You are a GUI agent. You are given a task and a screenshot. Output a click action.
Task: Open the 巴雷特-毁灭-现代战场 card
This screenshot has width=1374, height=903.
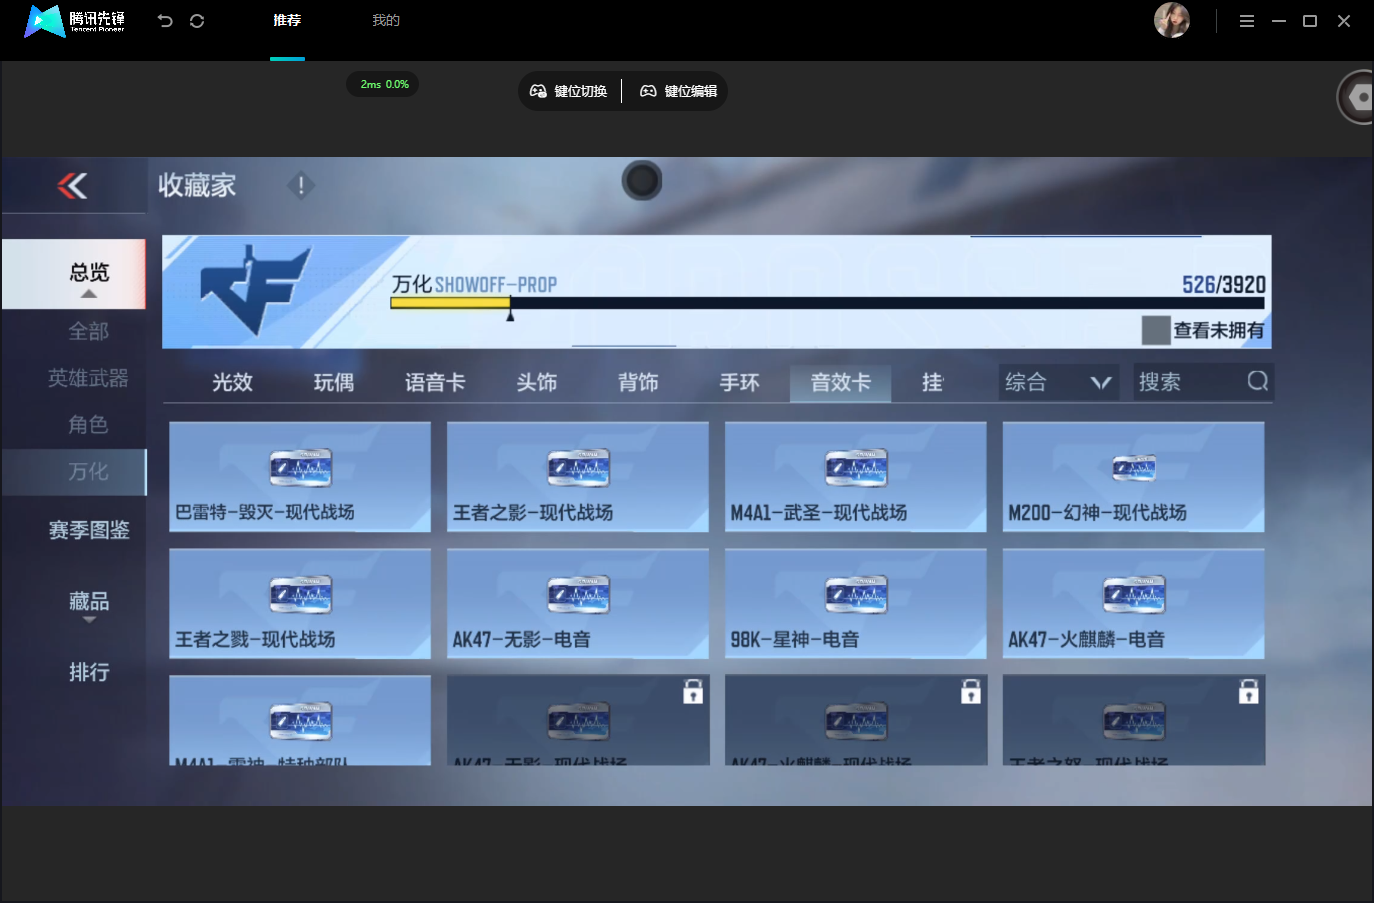[300, 477]
